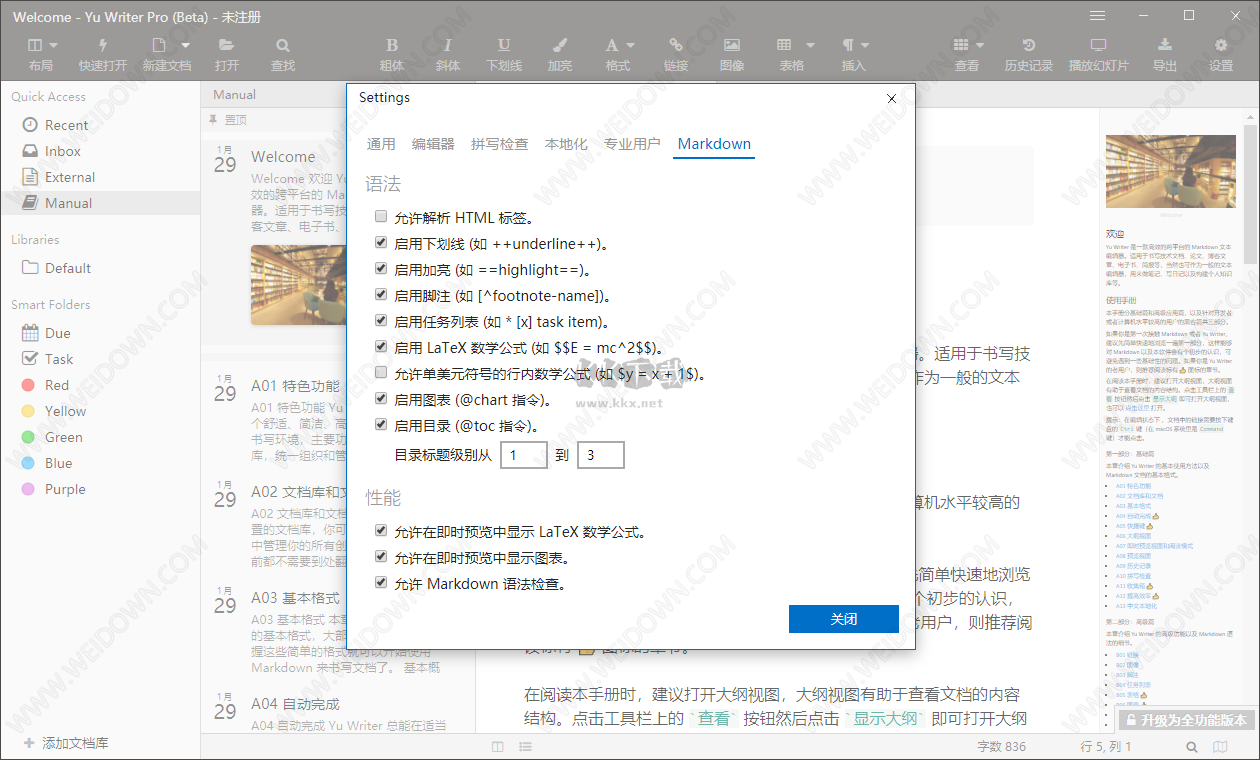1260x760 pixels.
Task: Disable the footnote (启用脚注) option
Action: pos(381,294)
